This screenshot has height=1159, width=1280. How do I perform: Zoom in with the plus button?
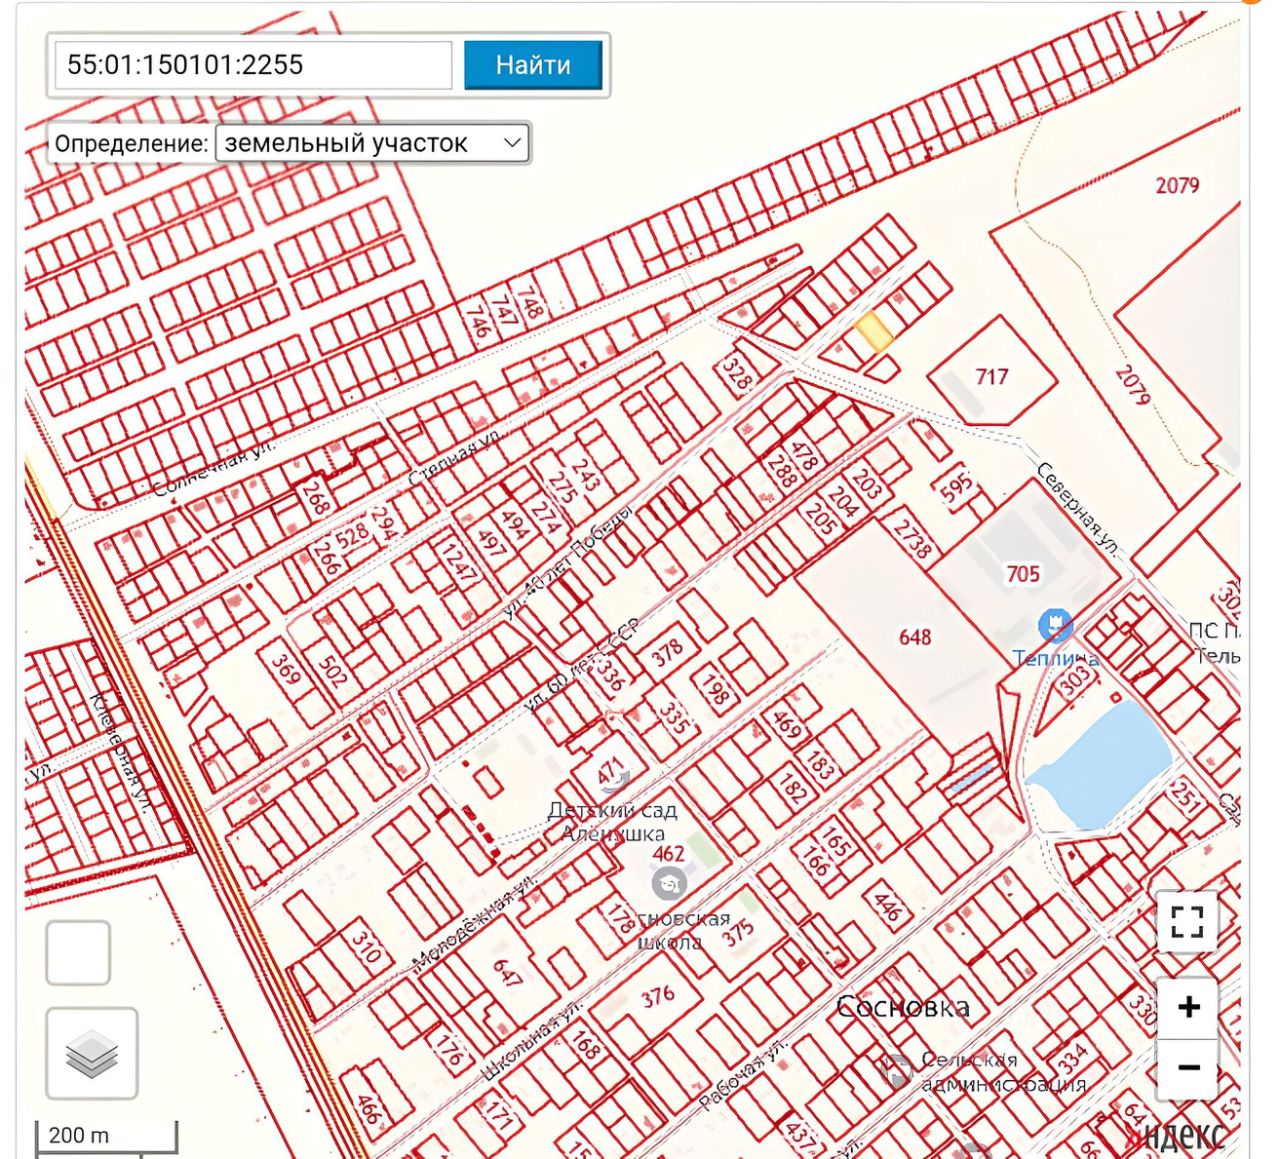coord(1187,1007)
